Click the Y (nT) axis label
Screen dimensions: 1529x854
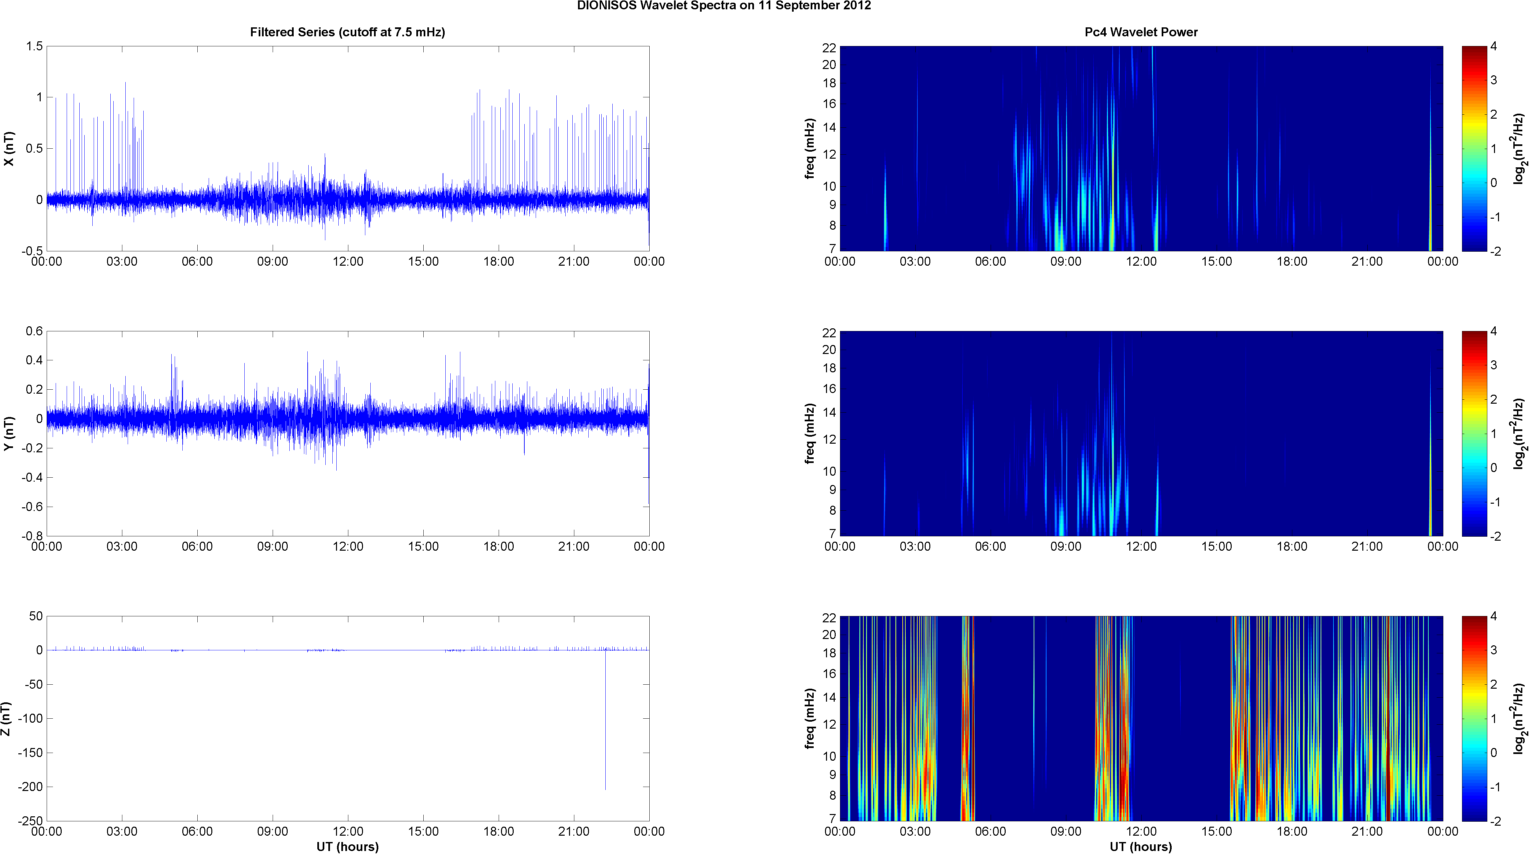[9, 433]
